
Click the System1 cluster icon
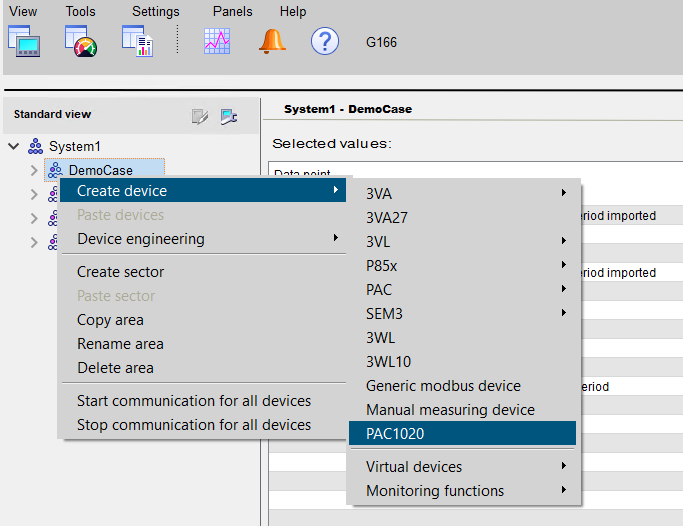[x=35, y=146]
